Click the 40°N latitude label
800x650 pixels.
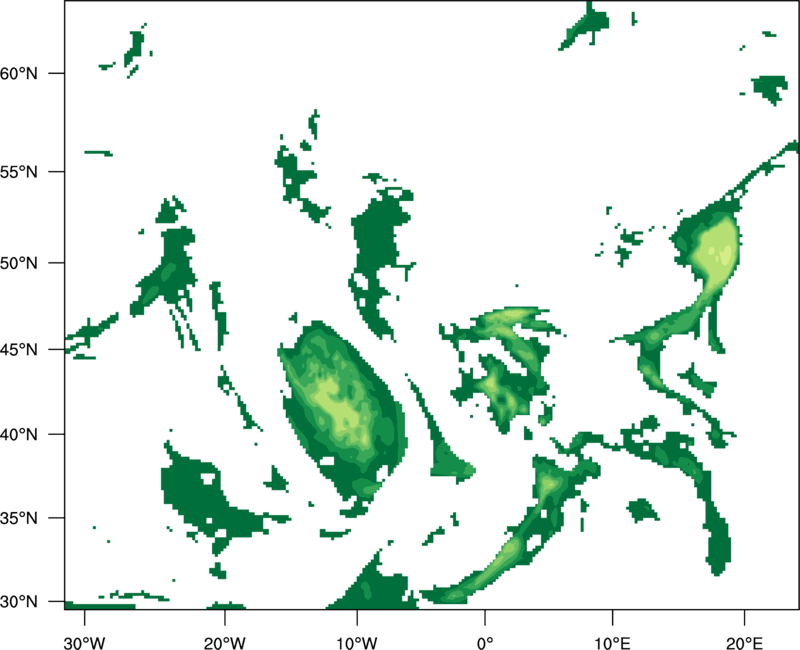tap(19, 435)
